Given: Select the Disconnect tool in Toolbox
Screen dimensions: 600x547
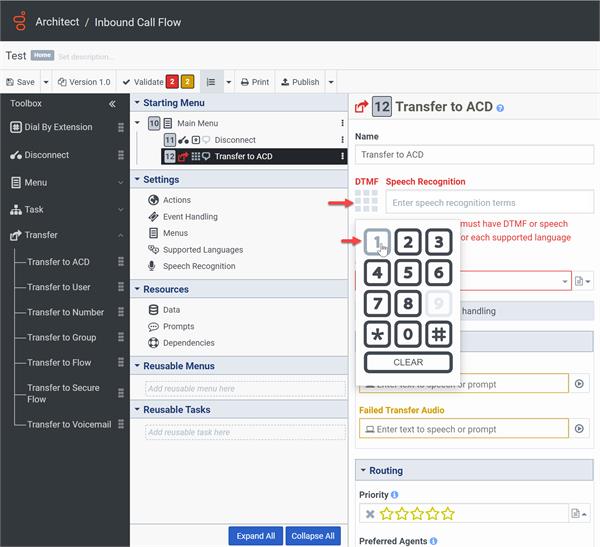Looking at the screenshot, I should (40, 155).
